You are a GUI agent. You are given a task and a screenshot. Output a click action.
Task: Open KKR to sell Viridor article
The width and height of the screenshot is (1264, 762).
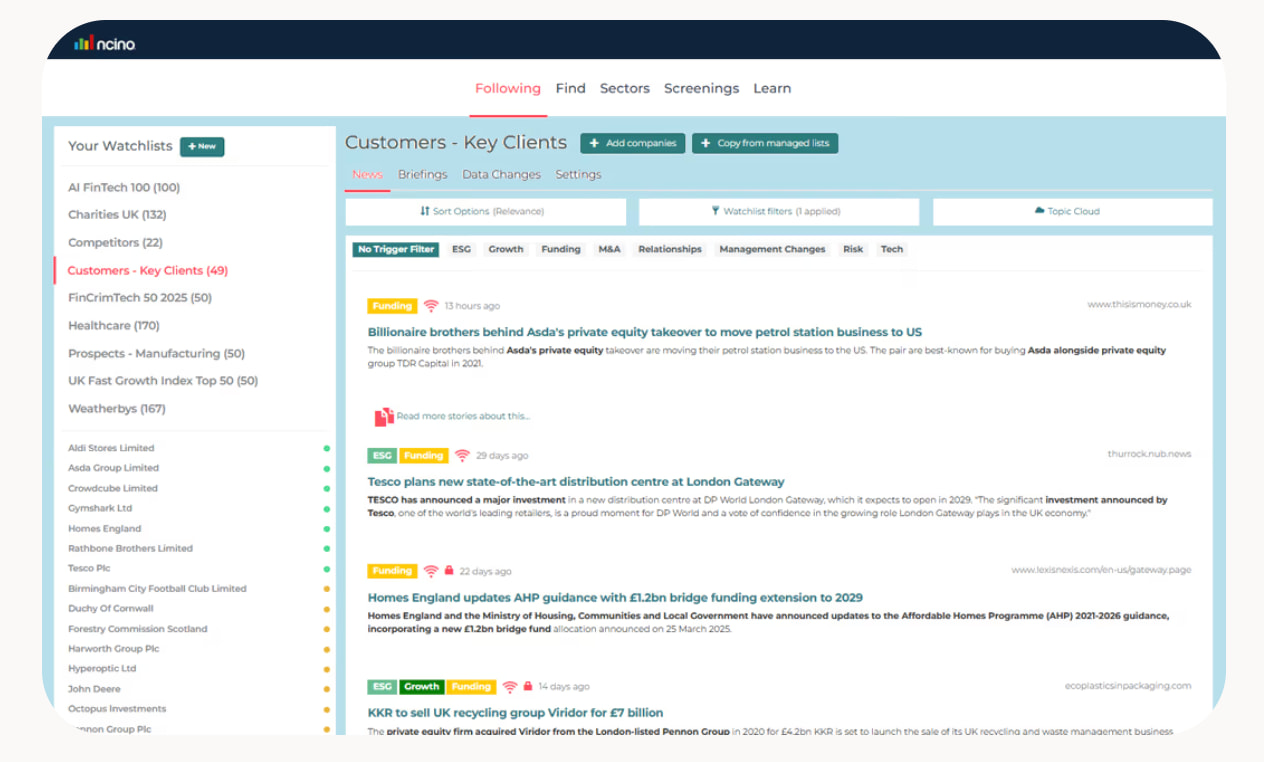pos(515,713)
